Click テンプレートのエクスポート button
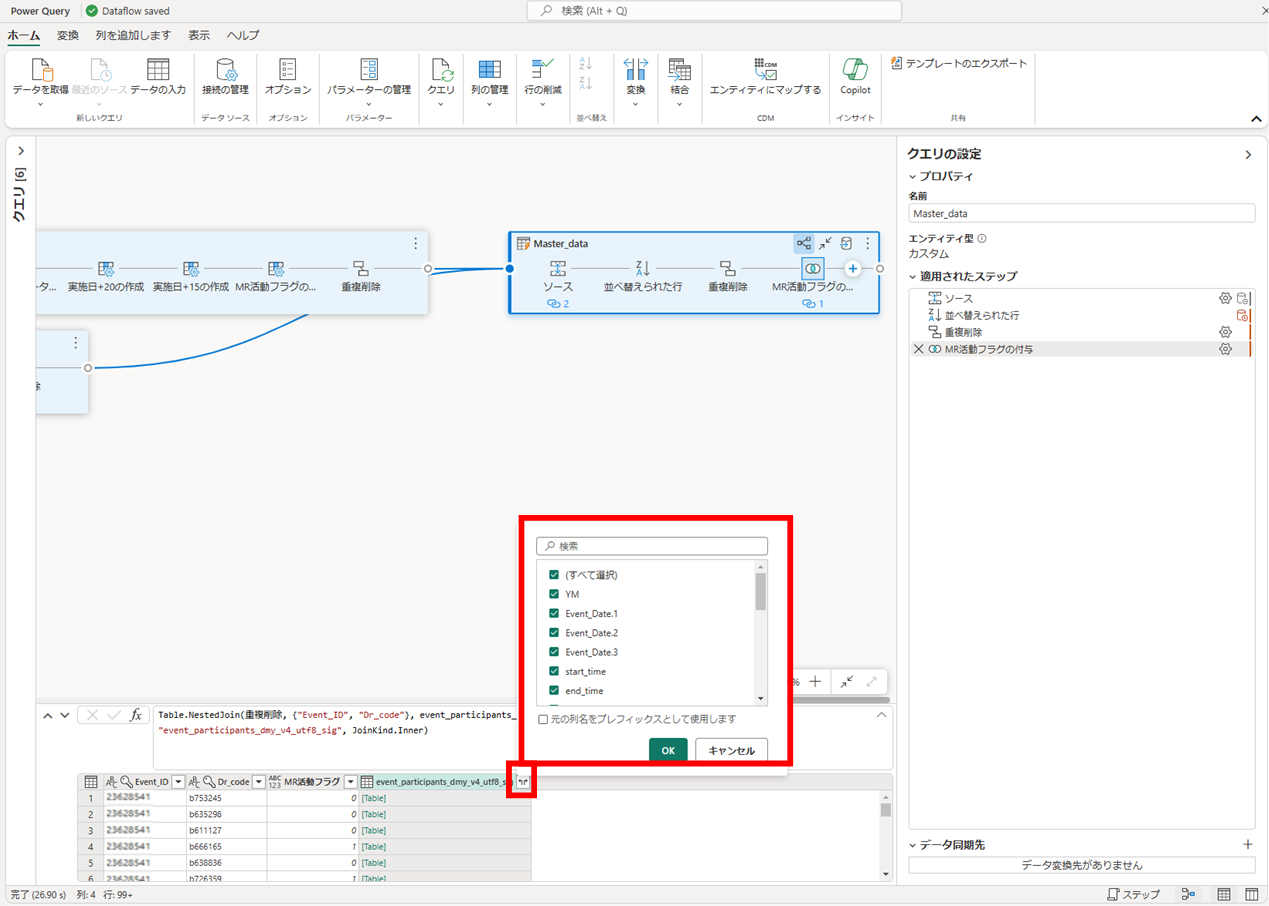 (958, 63)
